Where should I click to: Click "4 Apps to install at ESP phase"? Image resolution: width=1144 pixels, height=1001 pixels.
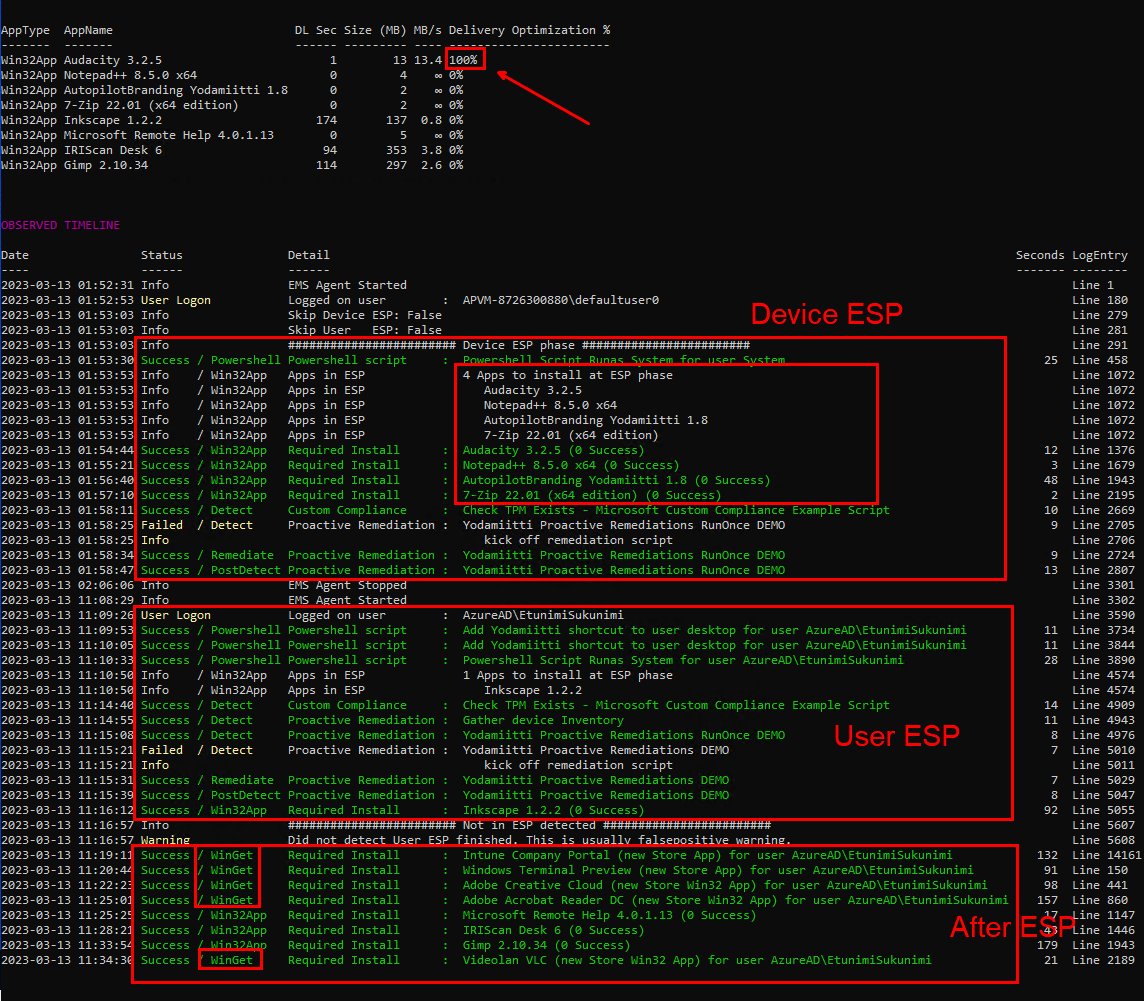(568, 374)
